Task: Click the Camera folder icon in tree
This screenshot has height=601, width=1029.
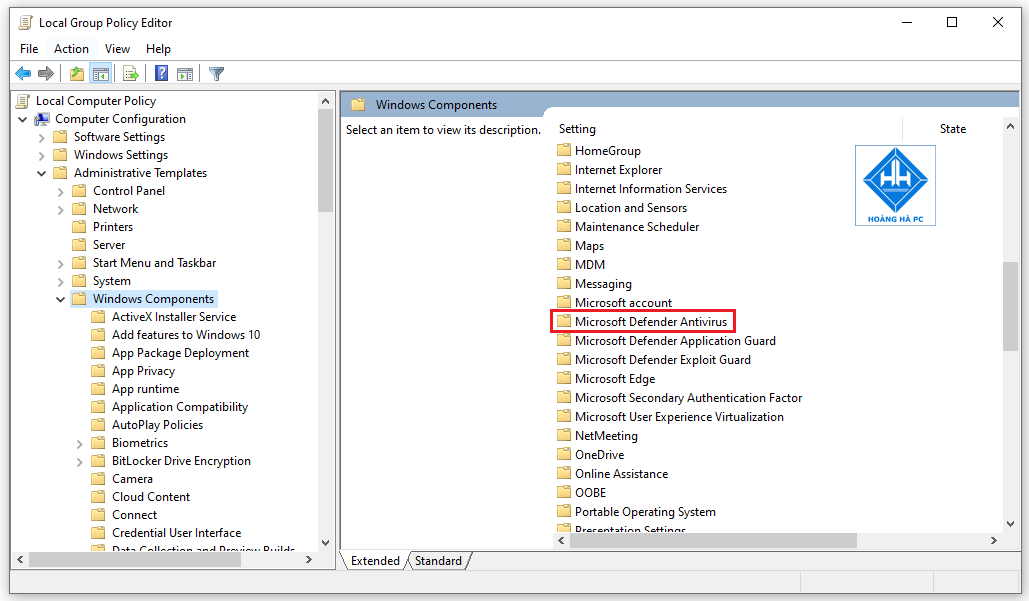Action: (98, 478)
